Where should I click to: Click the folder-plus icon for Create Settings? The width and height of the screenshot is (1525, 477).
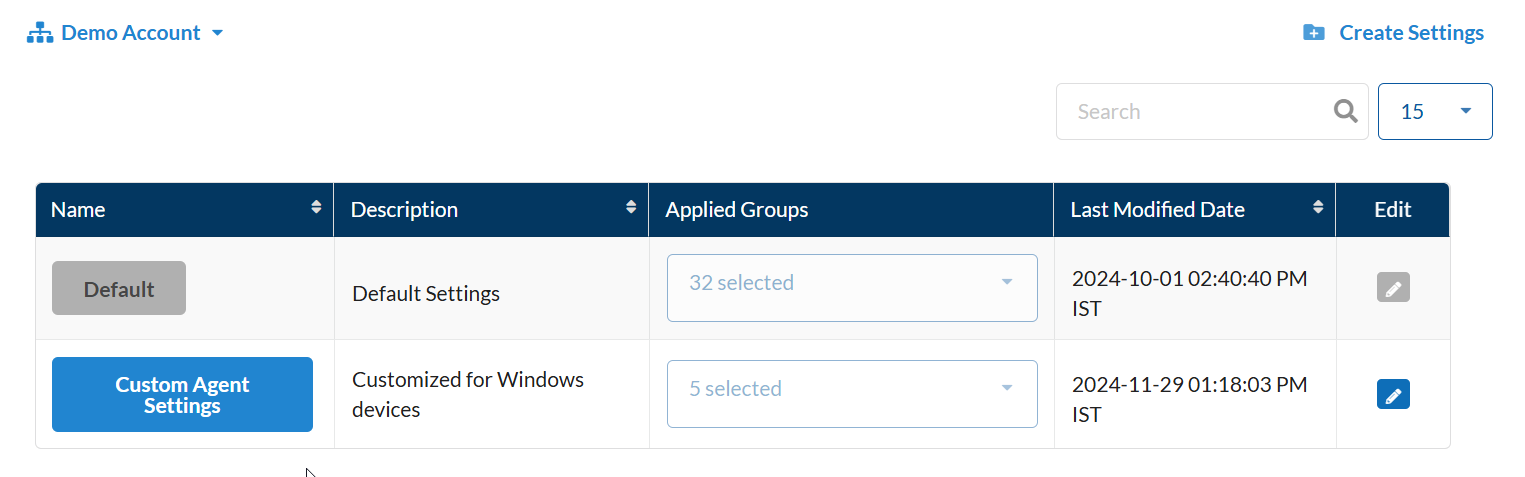point(1314,33)
